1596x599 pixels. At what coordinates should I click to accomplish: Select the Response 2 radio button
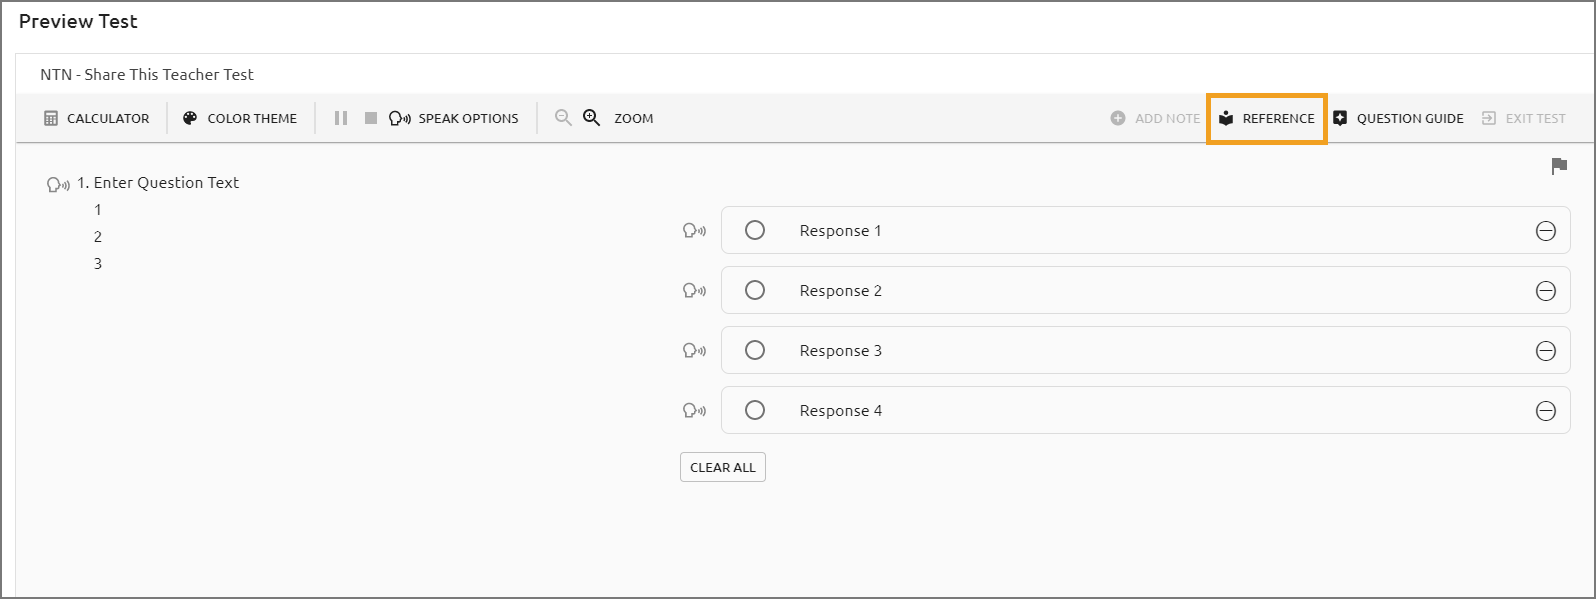coord(755,290)
